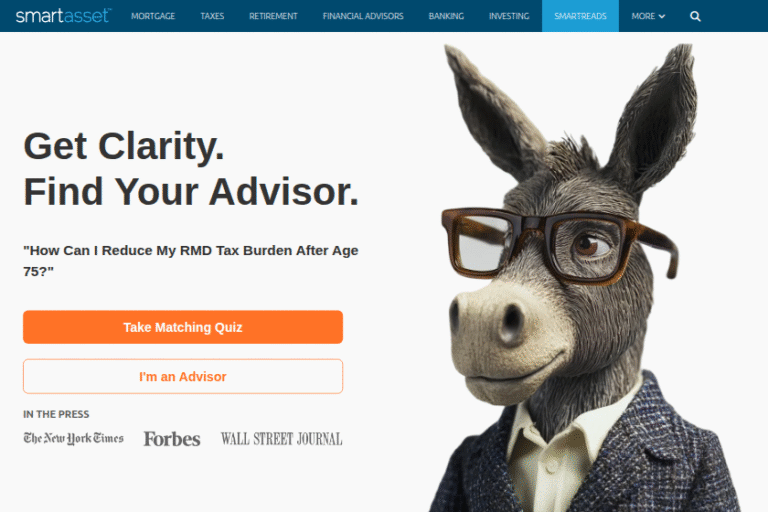Switch to the SmartReads tab
Image resolution: width=768 pixels, height=512 pixels.
tap(580, 16)
